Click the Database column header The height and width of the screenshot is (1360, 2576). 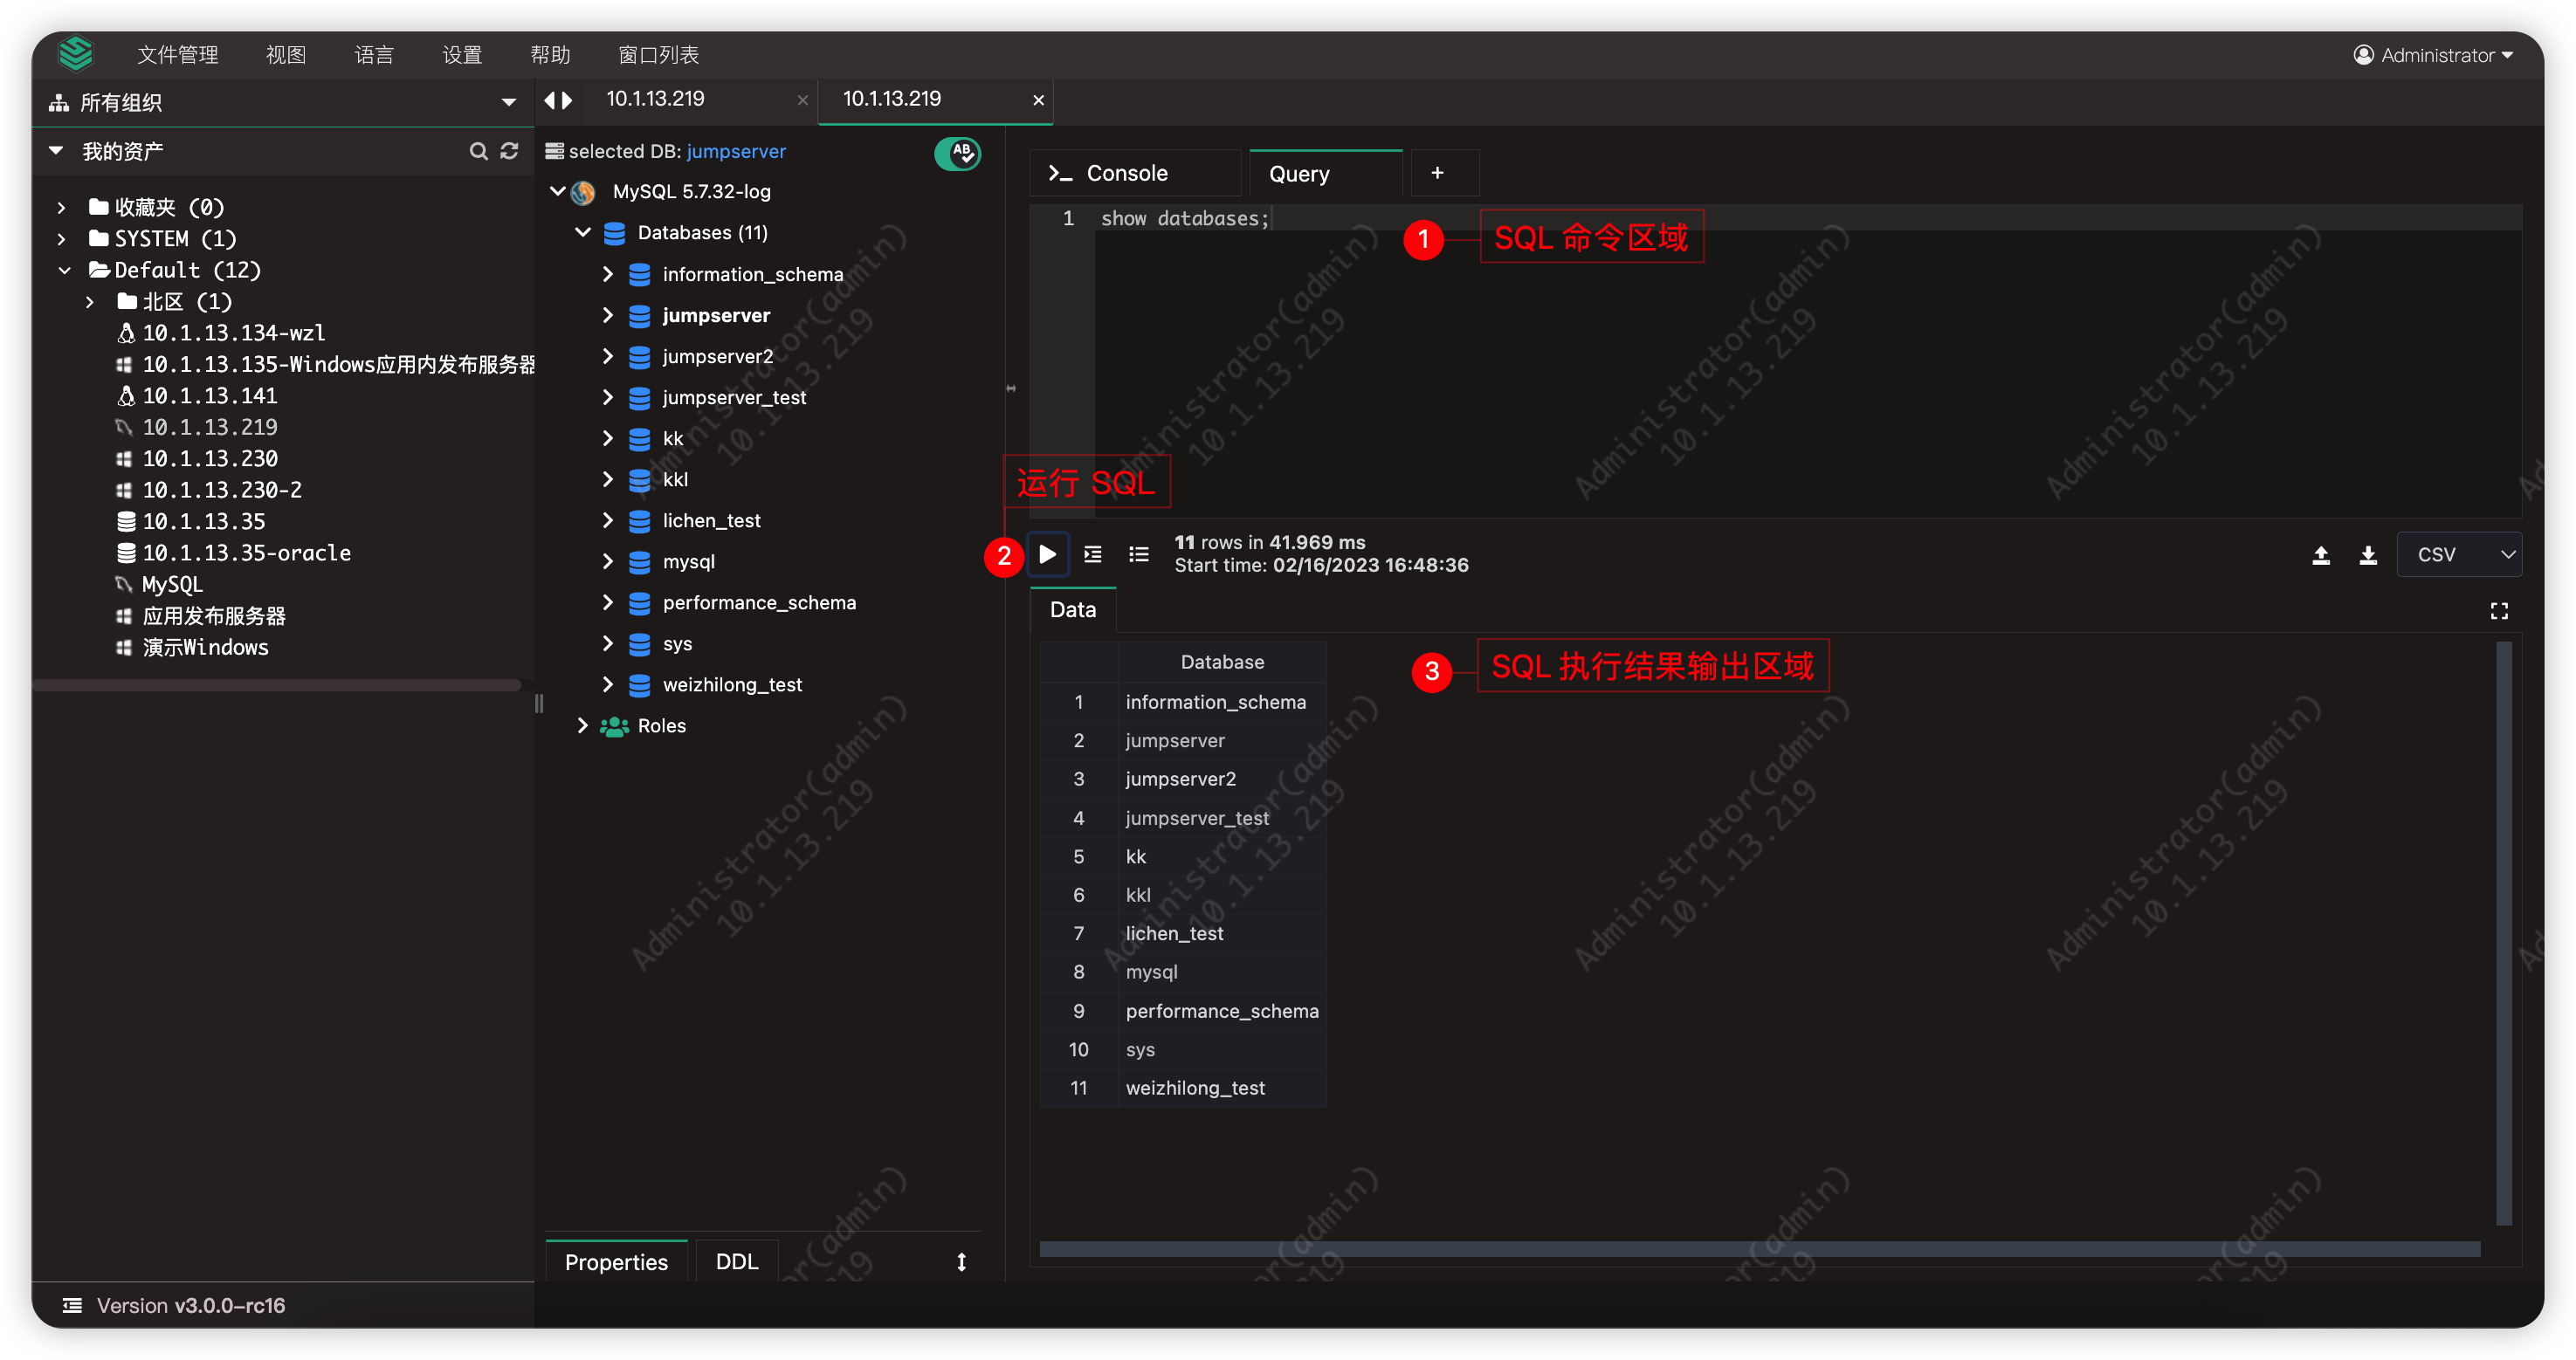coord(1222,662)
